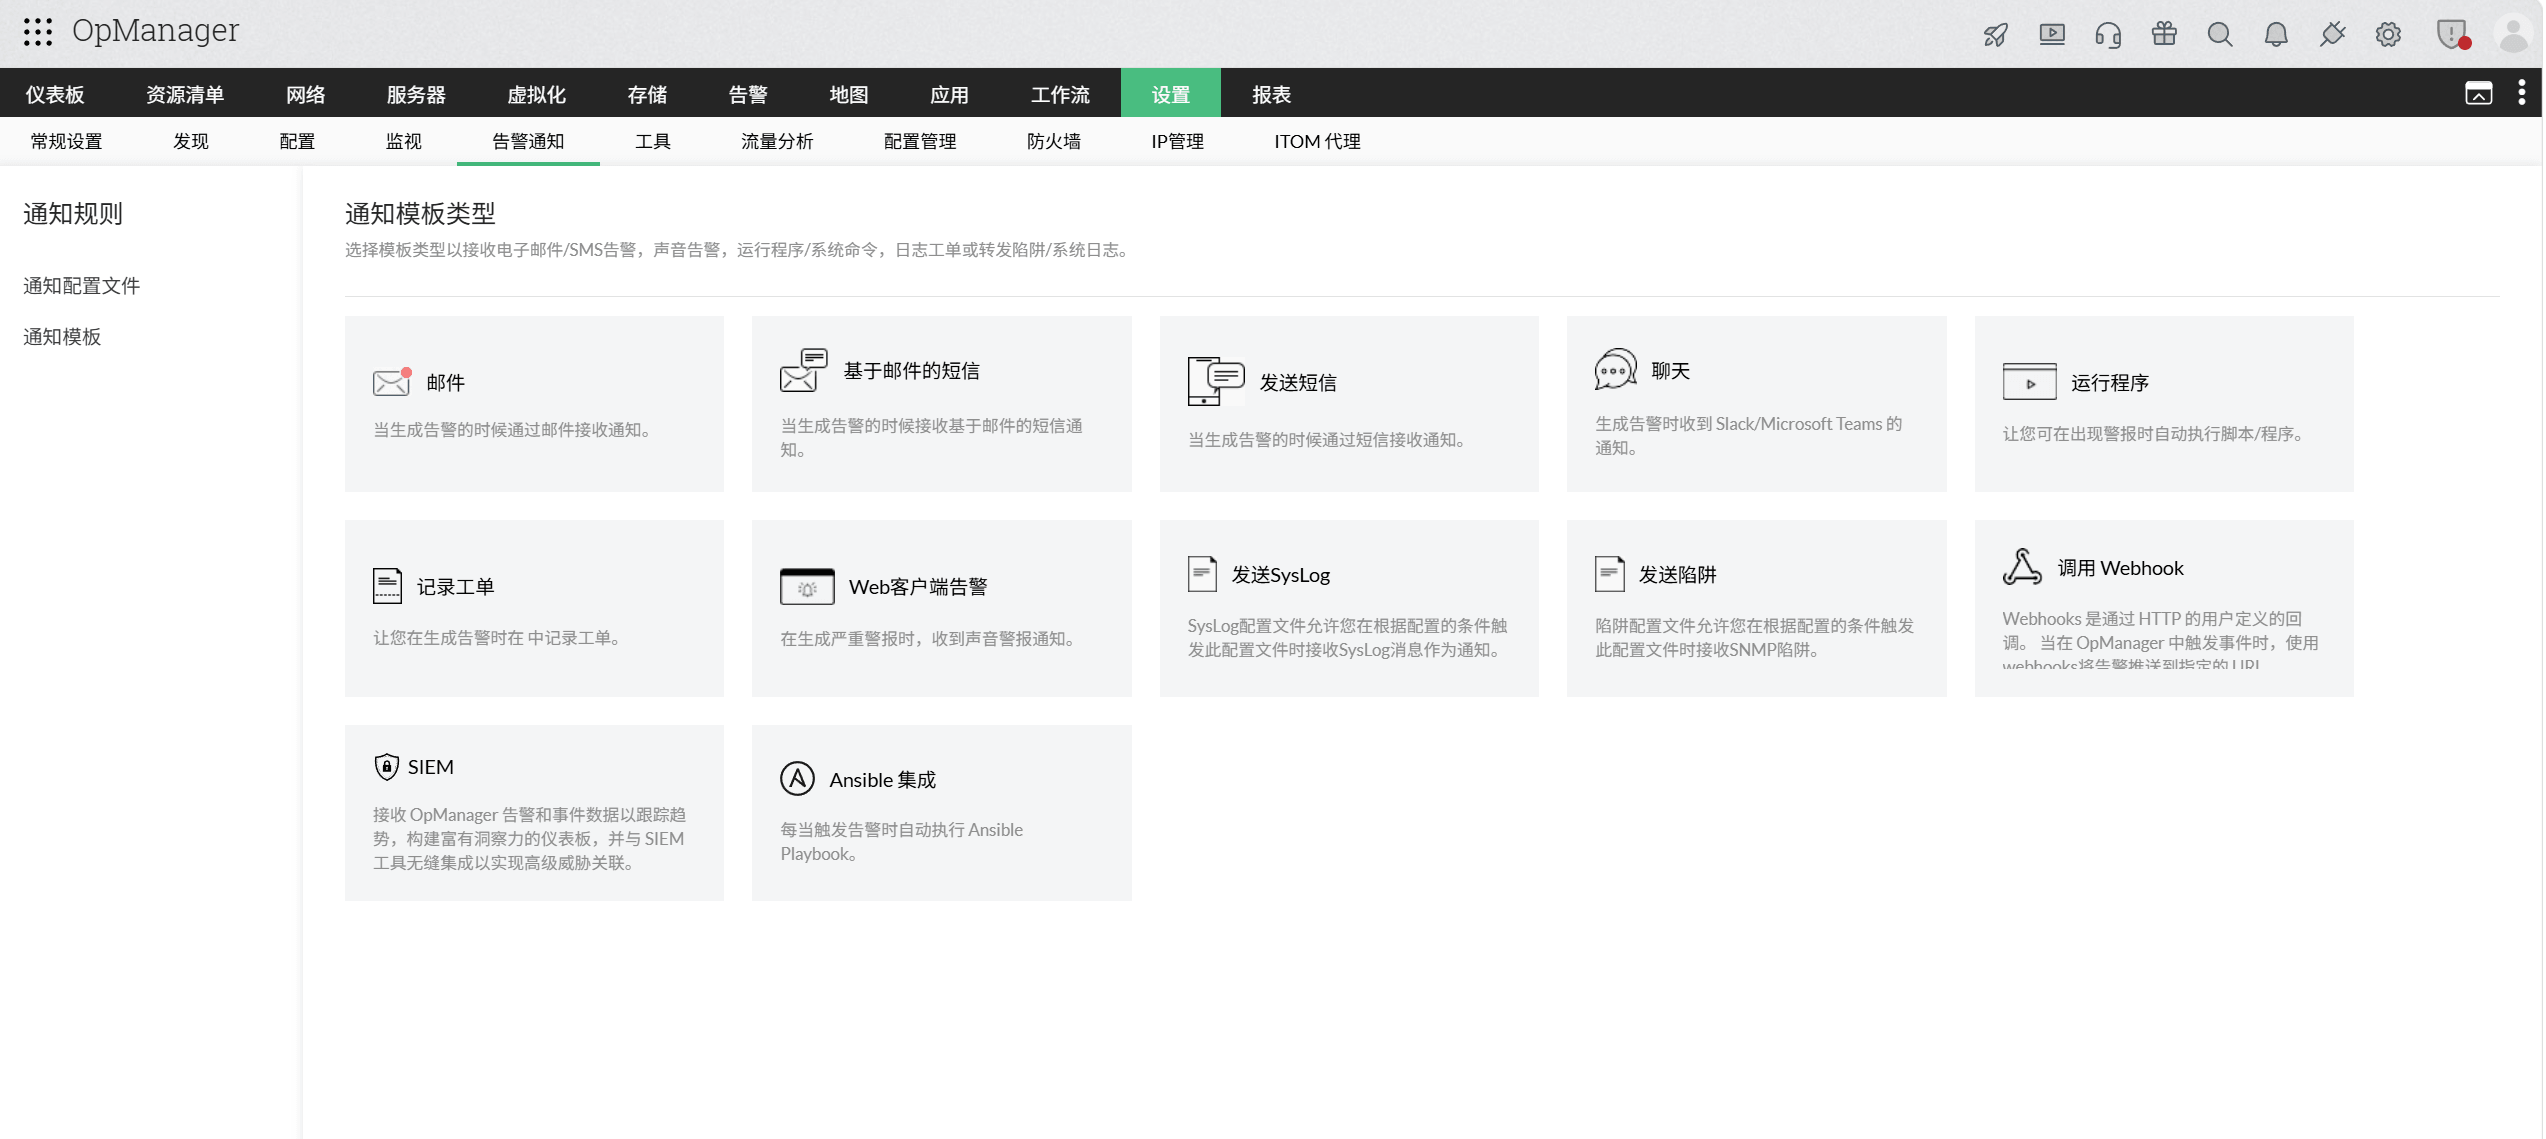Open the 配置 settings tab

click(x=296, y=141)
